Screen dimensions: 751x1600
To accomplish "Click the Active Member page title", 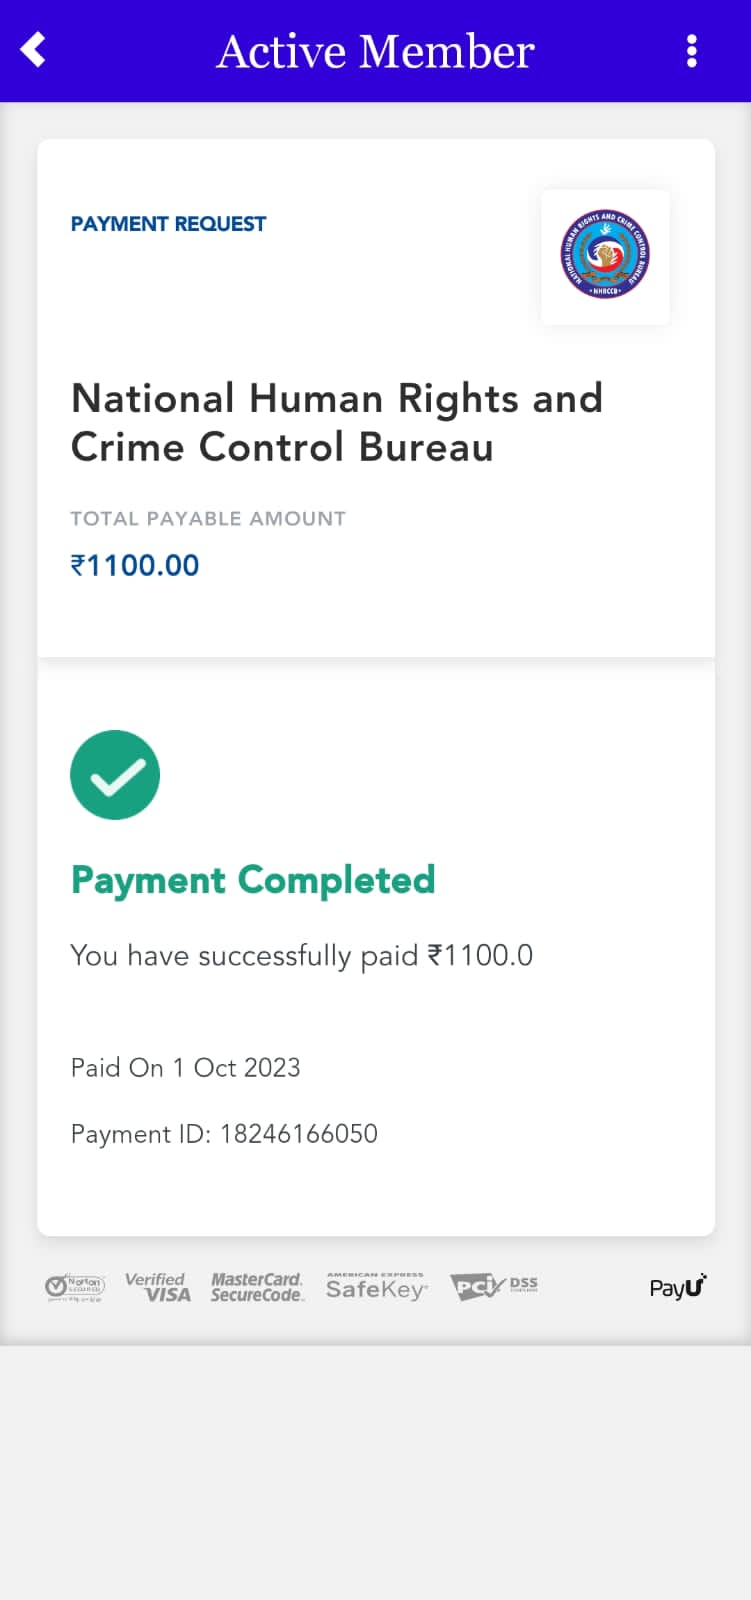I will [x=375, y=51].
